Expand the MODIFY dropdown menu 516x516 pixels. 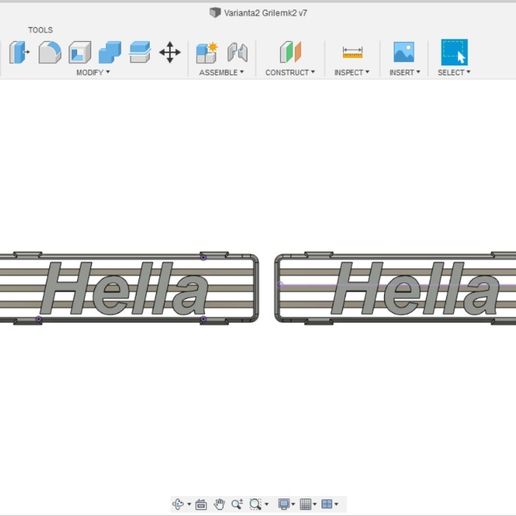click(x=93, y=72)
